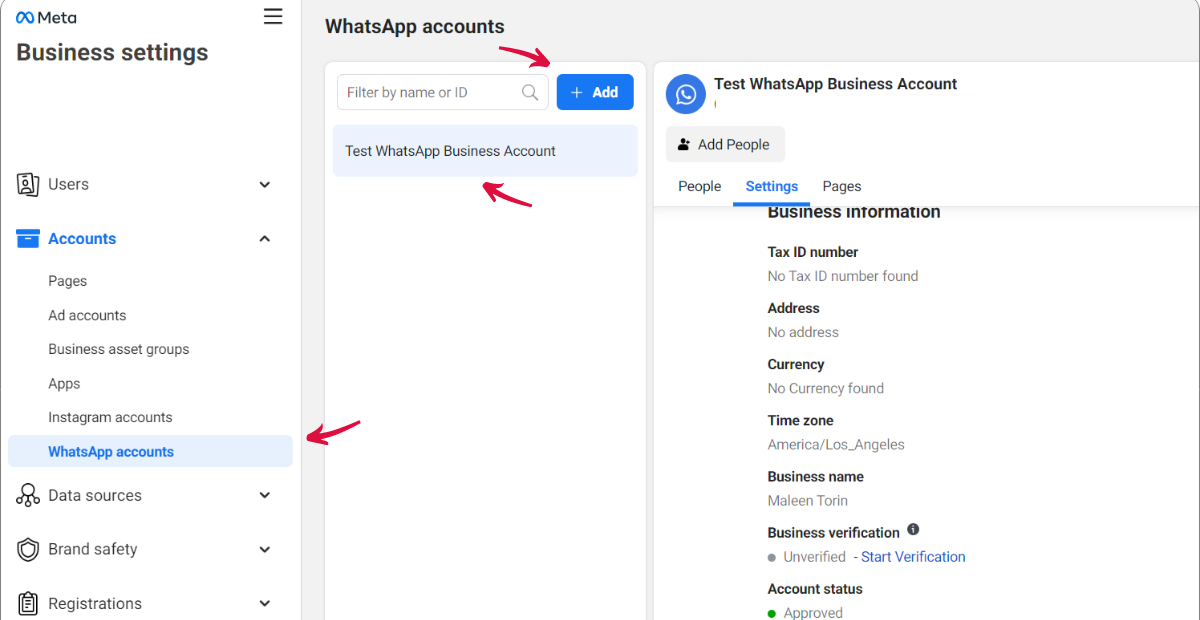Viewport: 1200px width, 620px height.
Task: Click the Meta logo
Action: pos(46,17)
